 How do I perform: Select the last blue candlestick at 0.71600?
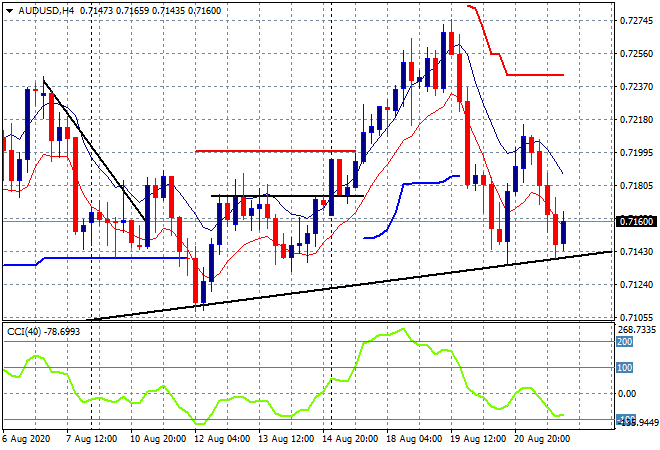click(x=564, y=232)
